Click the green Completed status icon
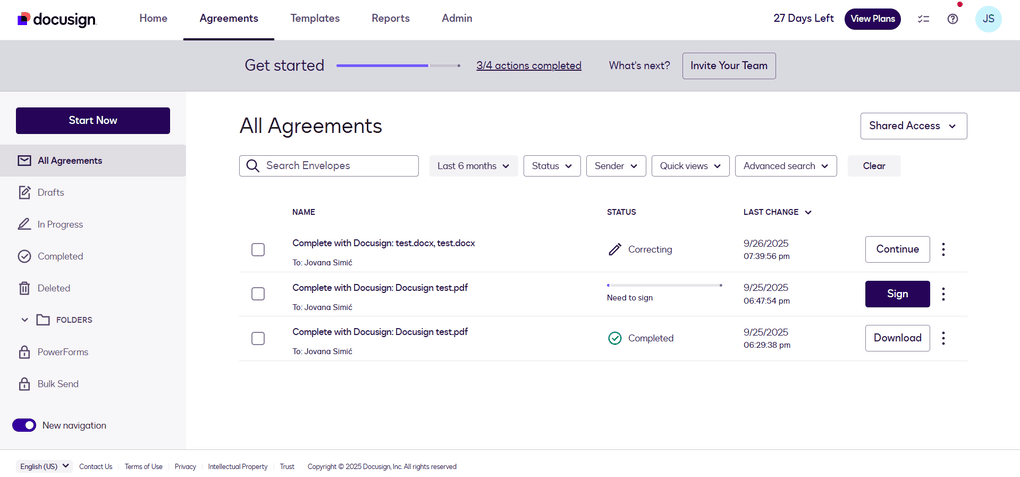The width and height of the screenshot is (1020, 477). click(615, 338)
